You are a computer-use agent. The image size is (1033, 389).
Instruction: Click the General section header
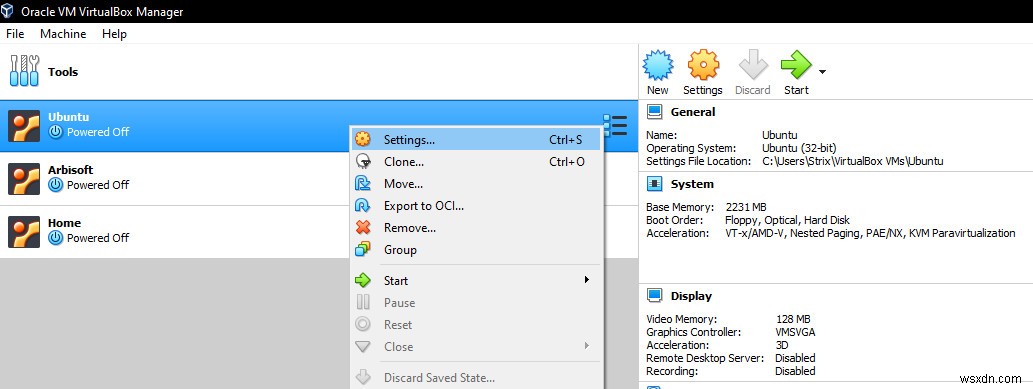coord(693,112)
